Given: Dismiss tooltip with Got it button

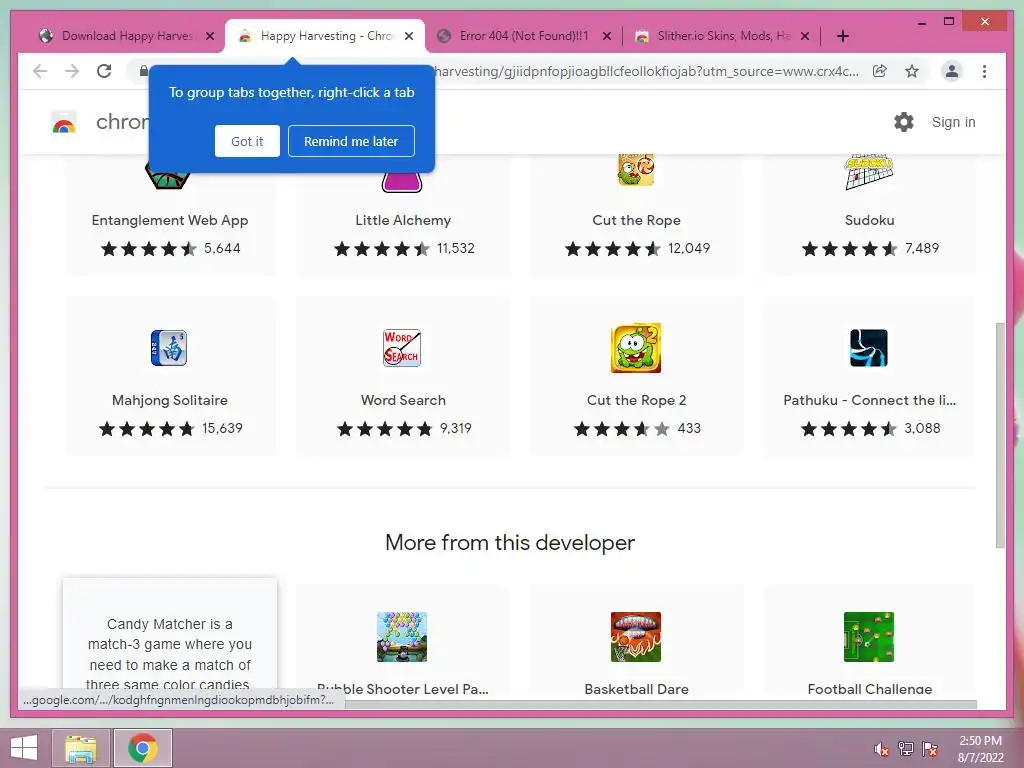Looking at the screenshot, I should [x=247, y=141].
